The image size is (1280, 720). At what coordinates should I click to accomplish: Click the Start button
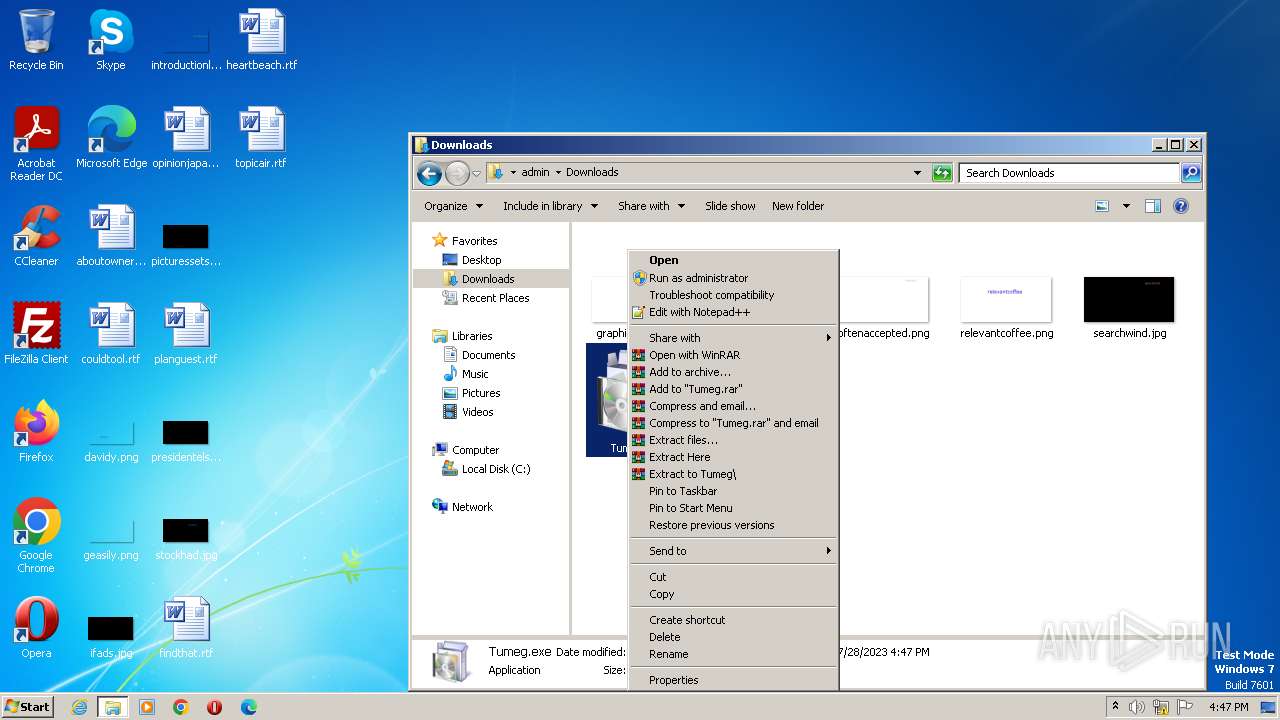(28, 707)
